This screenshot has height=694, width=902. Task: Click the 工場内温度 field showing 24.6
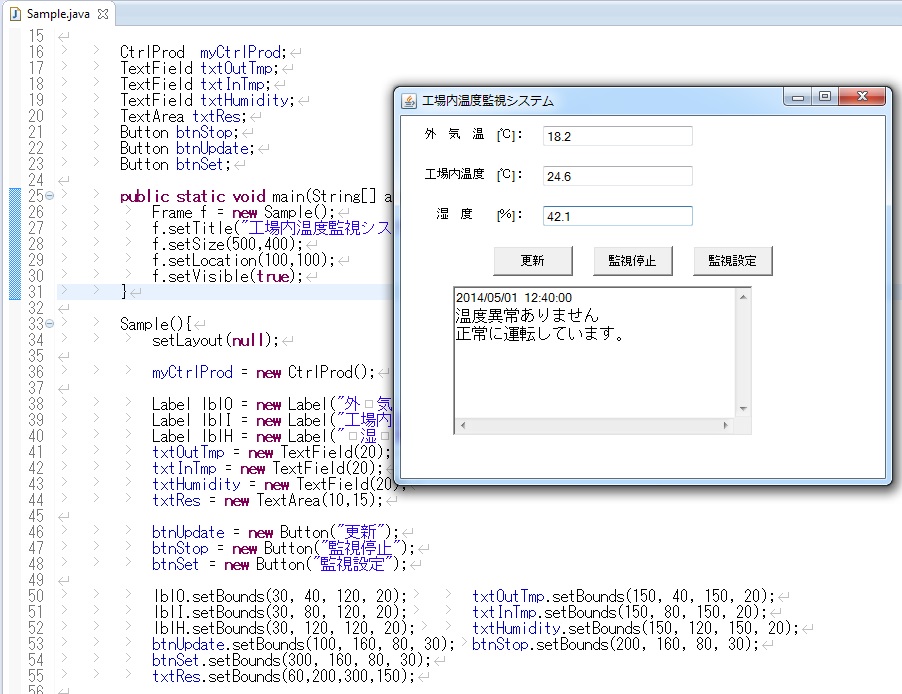pos(617,176)
